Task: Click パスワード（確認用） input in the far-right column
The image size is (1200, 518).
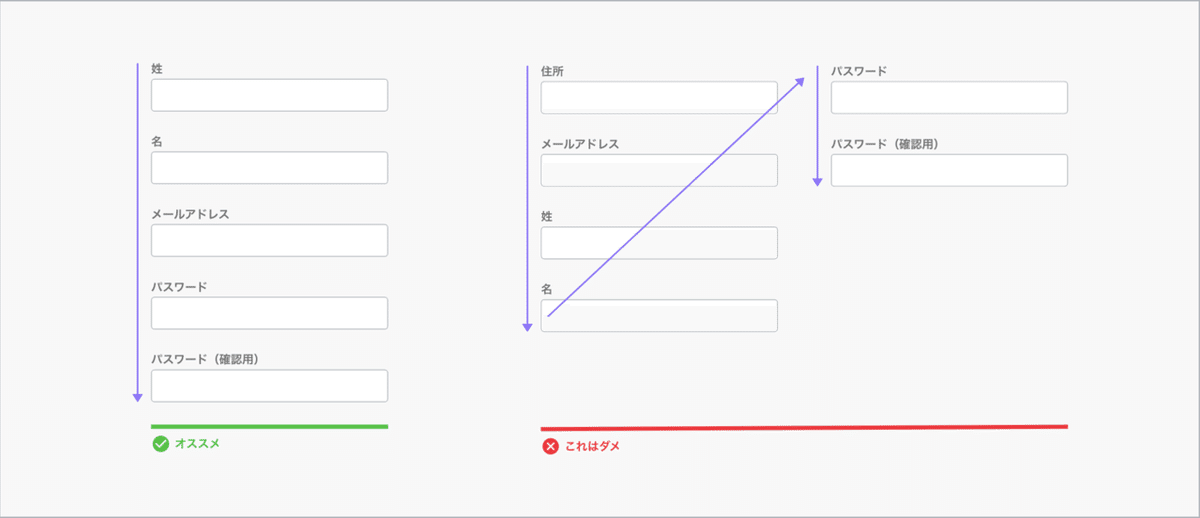Action: (949, 171)
